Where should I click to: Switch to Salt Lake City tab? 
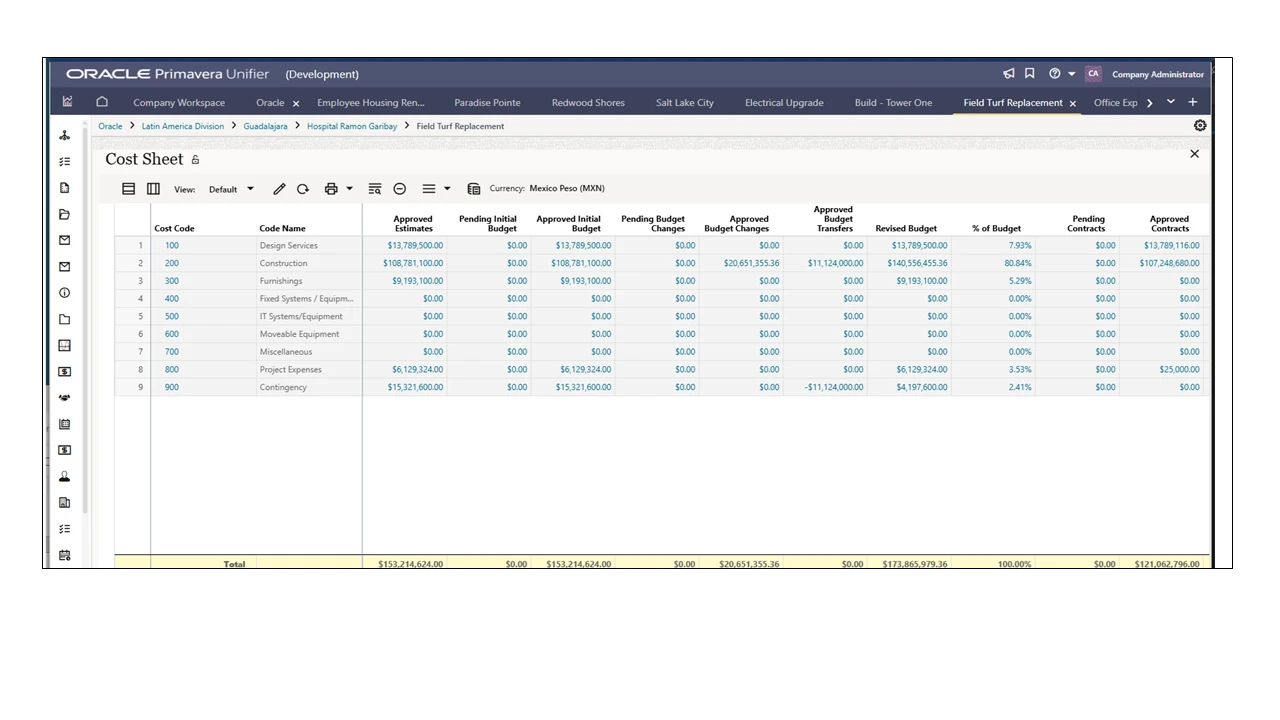[685, 103]
